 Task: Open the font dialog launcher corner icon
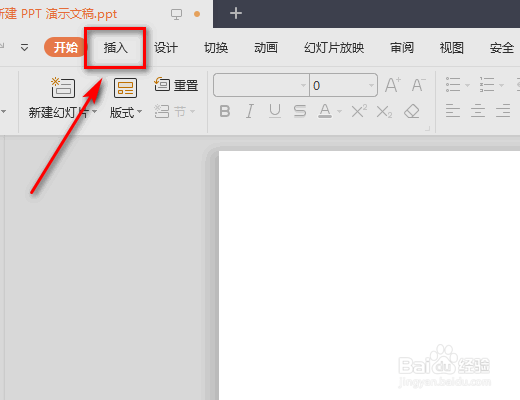click(428, 129)
